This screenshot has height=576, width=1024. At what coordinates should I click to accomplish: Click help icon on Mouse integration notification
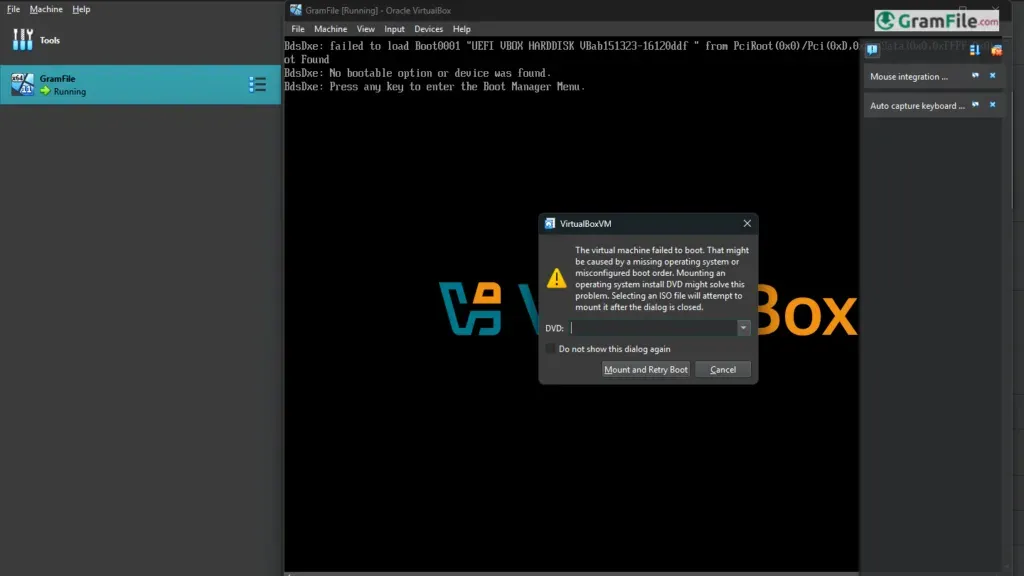coord(975,76)
